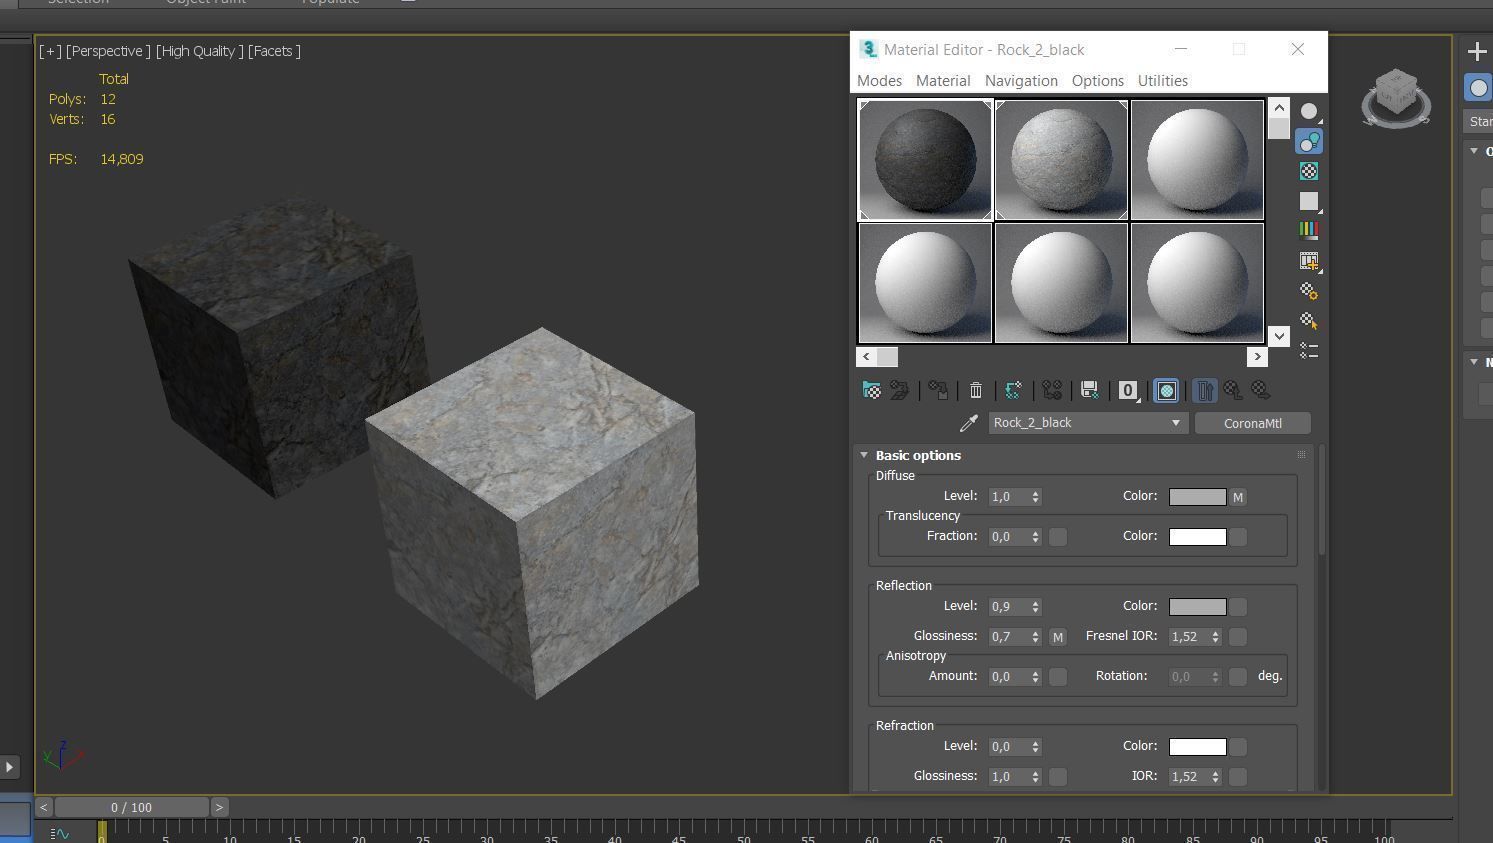Click the Diffuse Level spinner arrows
1493x843 pixels.
[x=1035, y=497]
